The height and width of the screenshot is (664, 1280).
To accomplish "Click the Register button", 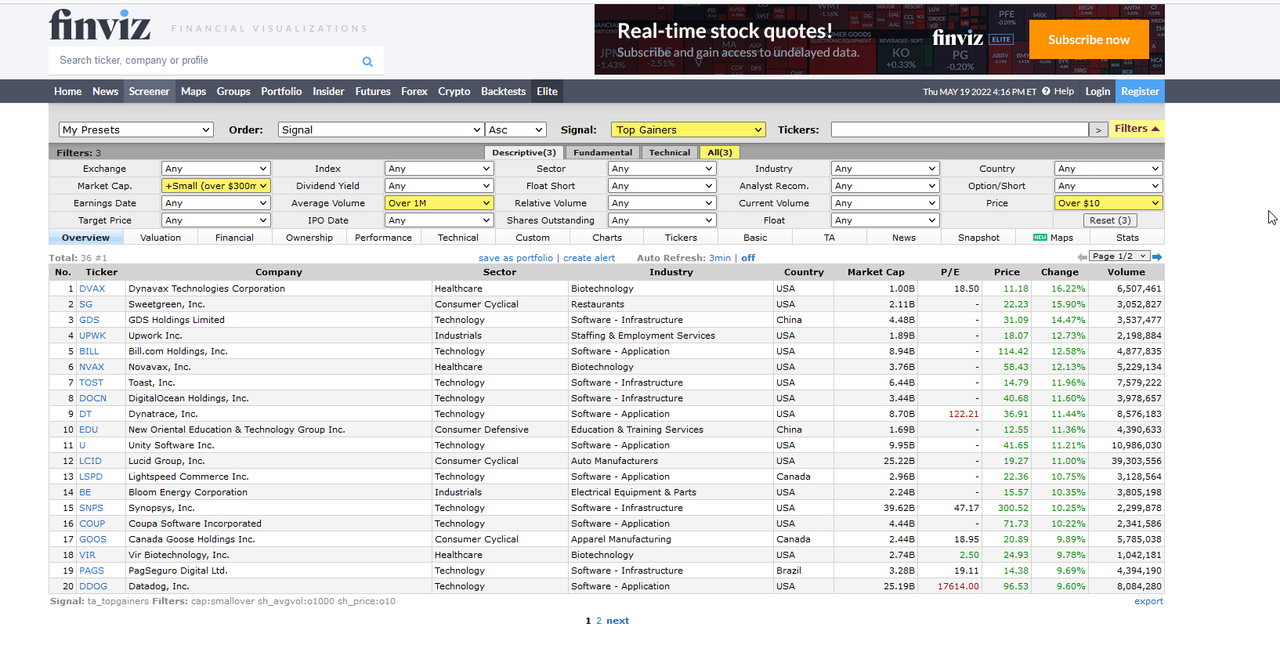I will [x=1140, y=91].
